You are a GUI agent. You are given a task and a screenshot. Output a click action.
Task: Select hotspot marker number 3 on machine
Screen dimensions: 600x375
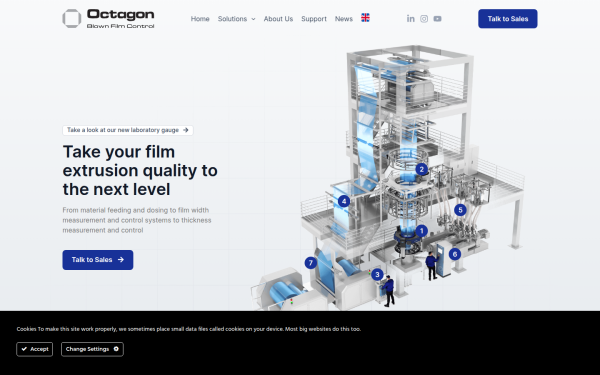coord(377,274)
